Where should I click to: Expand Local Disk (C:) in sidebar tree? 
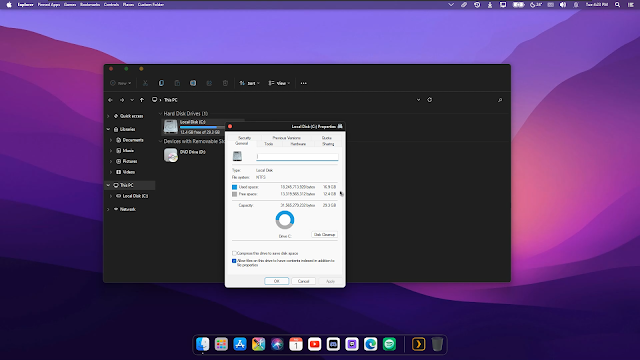[111, 196]
